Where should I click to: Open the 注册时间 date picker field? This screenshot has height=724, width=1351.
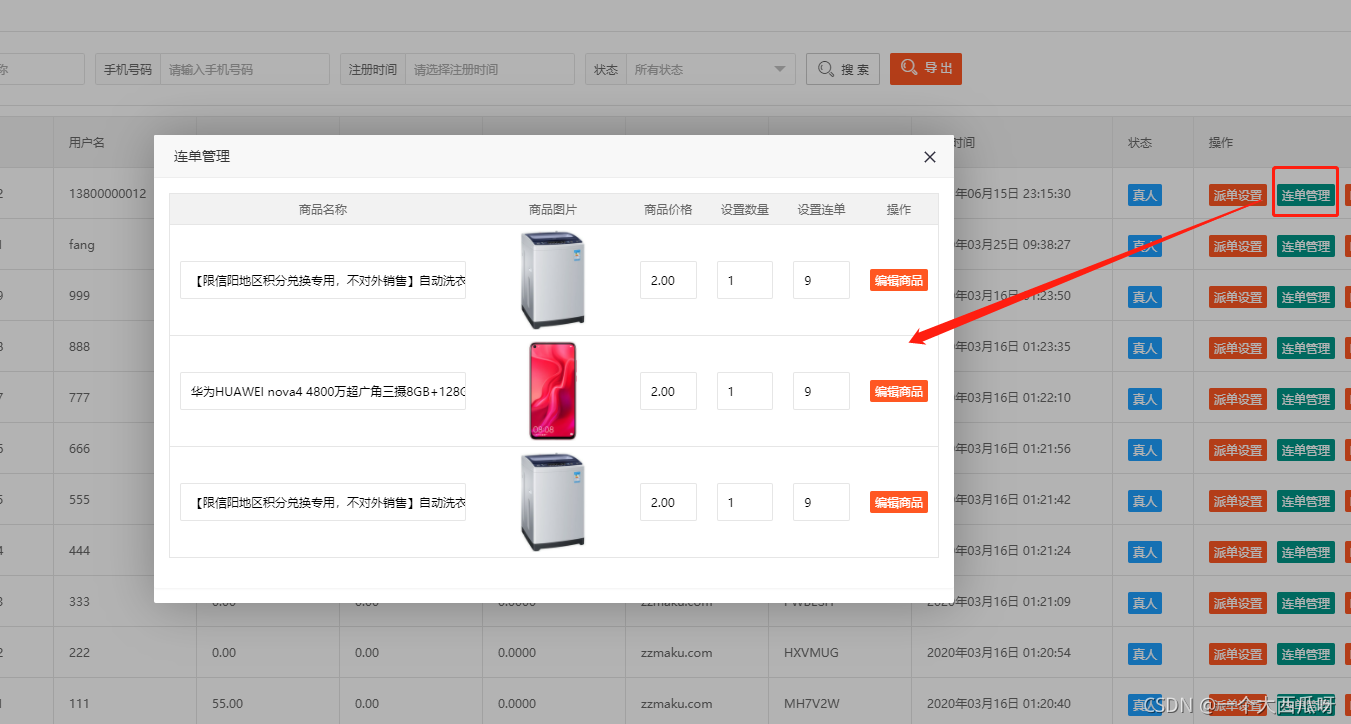coord(489,68)
